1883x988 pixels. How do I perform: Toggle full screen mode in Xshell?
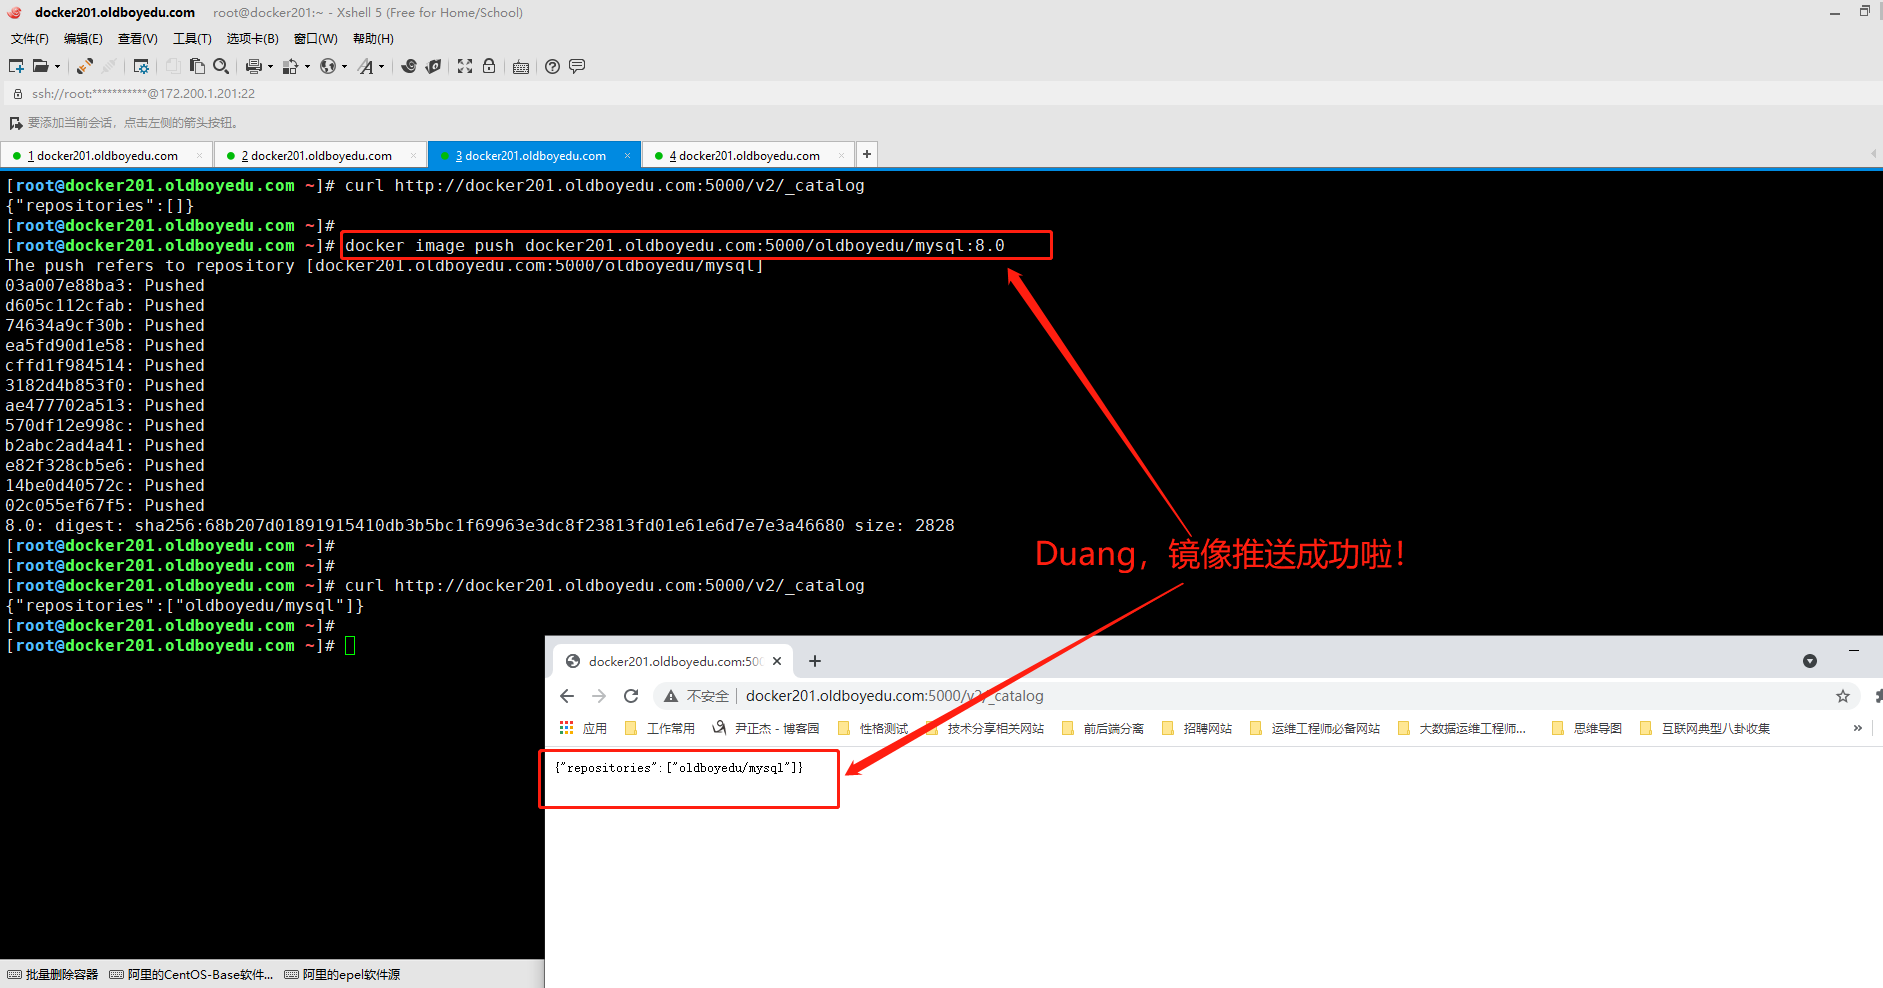465,66
